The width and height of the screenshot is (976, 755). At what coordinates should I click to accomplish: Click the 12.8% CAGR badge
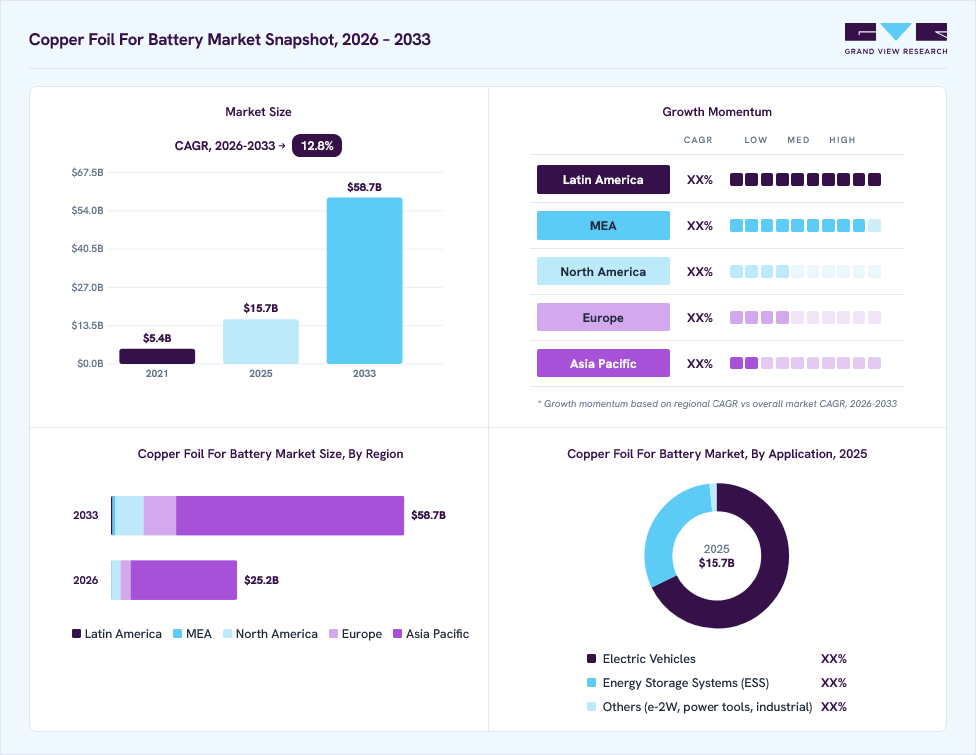click(x=317, y=146)
